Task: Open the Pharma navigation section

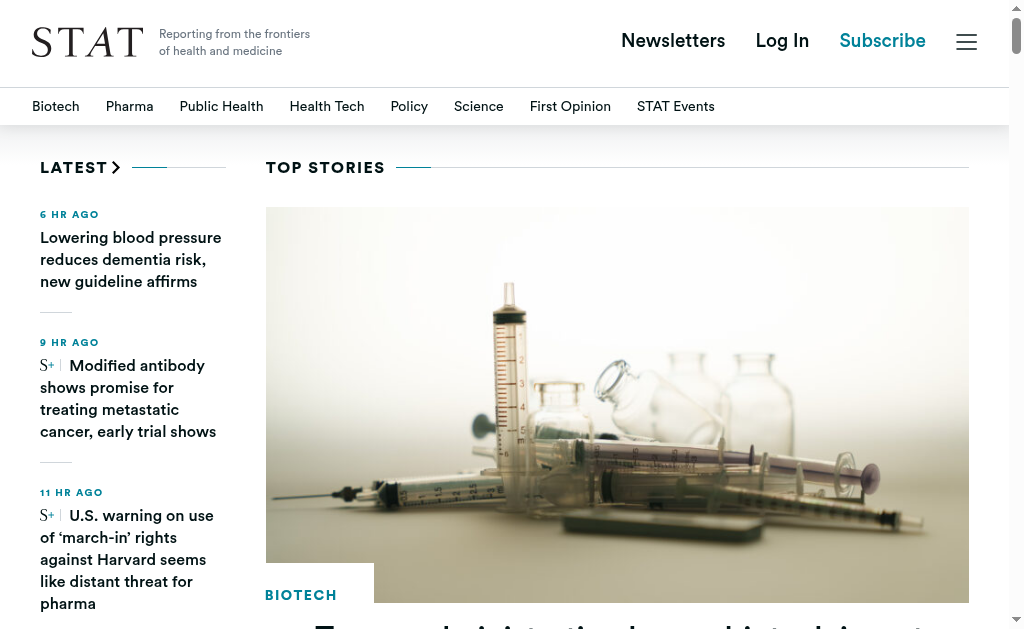Action: pyautogui.click(x=129, y=106)
